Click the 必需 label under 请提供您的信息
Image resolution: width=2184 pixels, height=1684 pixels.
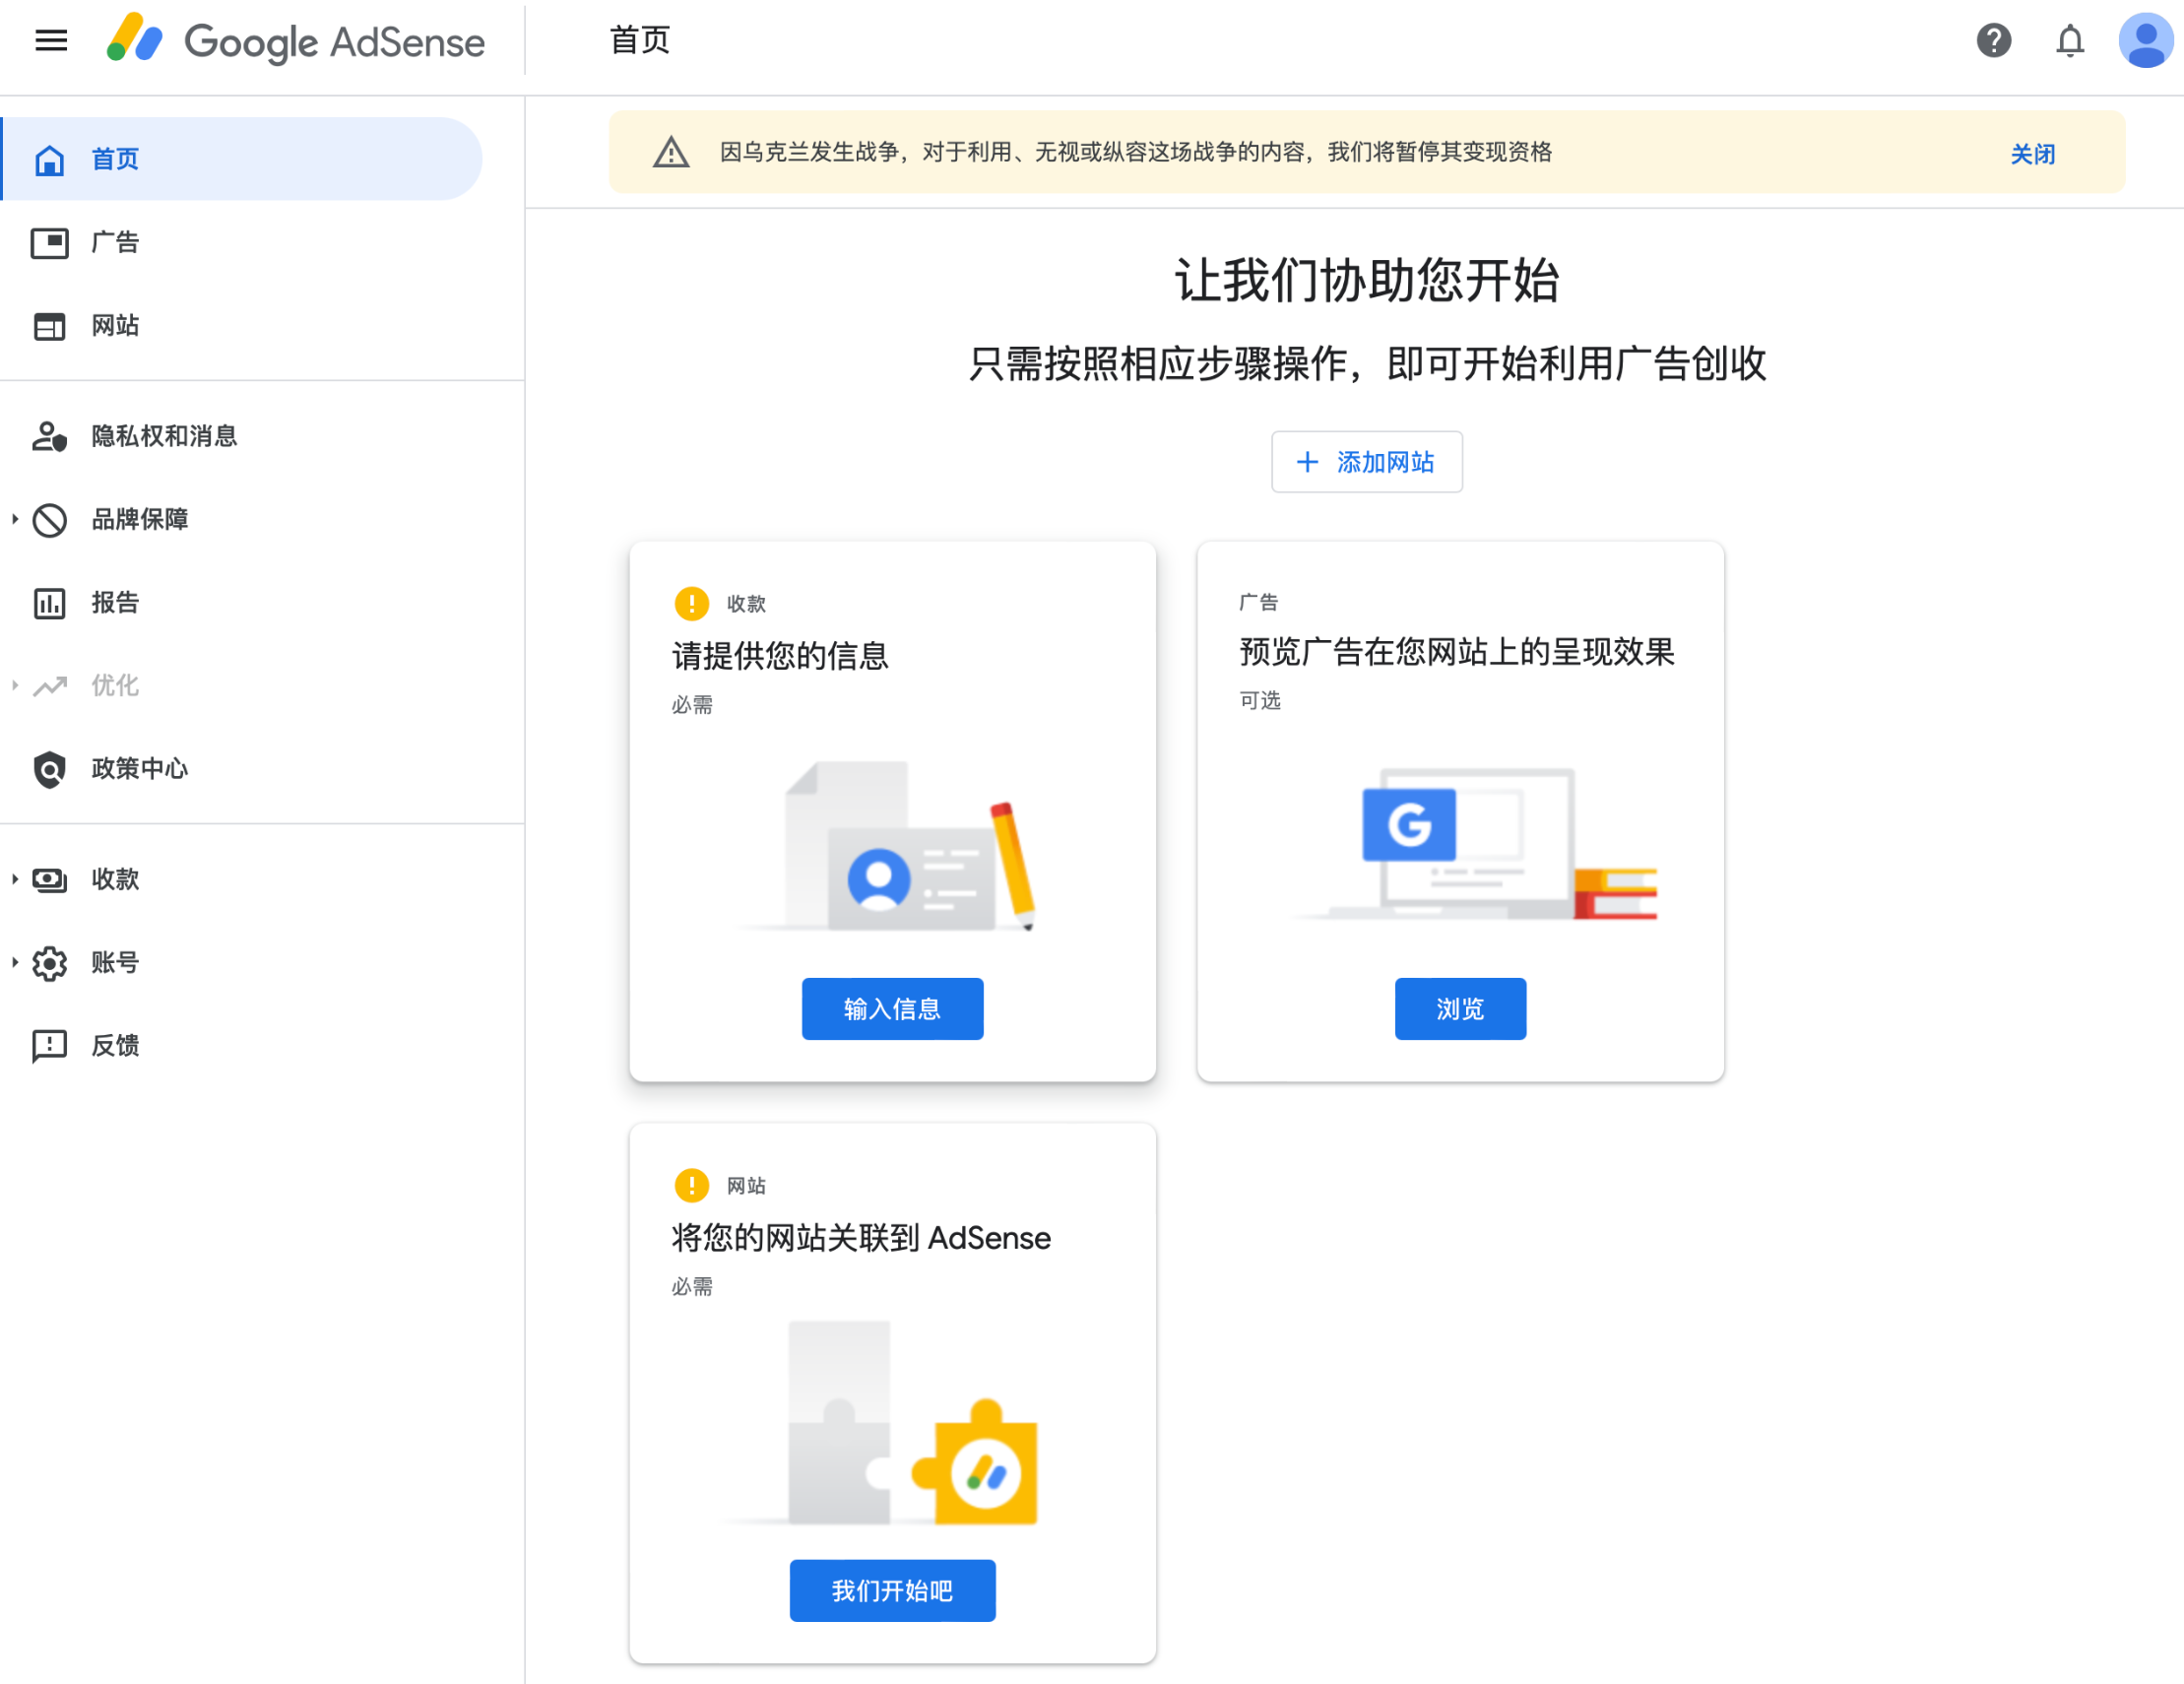tap(692, 705)
